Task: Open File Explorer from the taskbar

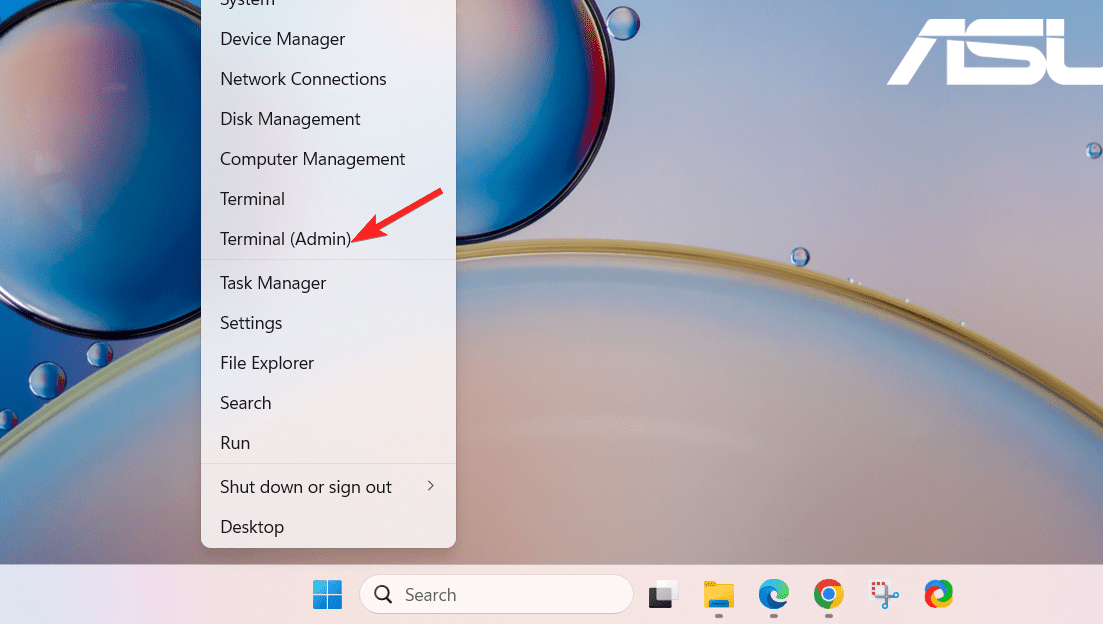Action: [718, 594]
